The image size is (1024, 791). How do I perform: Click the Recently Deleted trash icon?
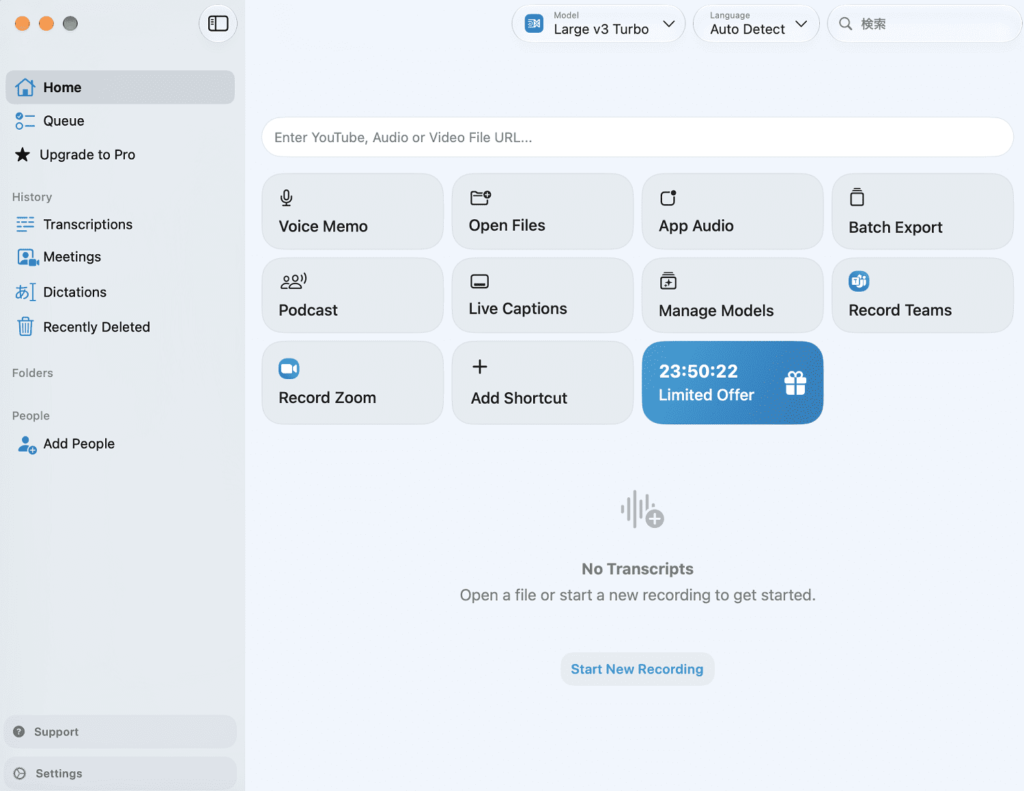pos(25,326)
